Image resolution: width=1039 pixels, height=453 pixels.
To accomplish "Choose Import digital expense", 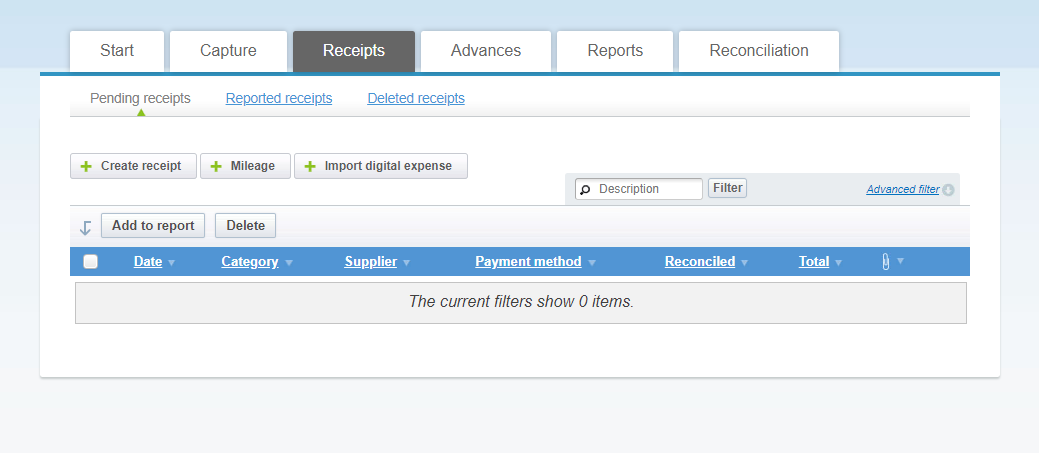I will [380, 166].
